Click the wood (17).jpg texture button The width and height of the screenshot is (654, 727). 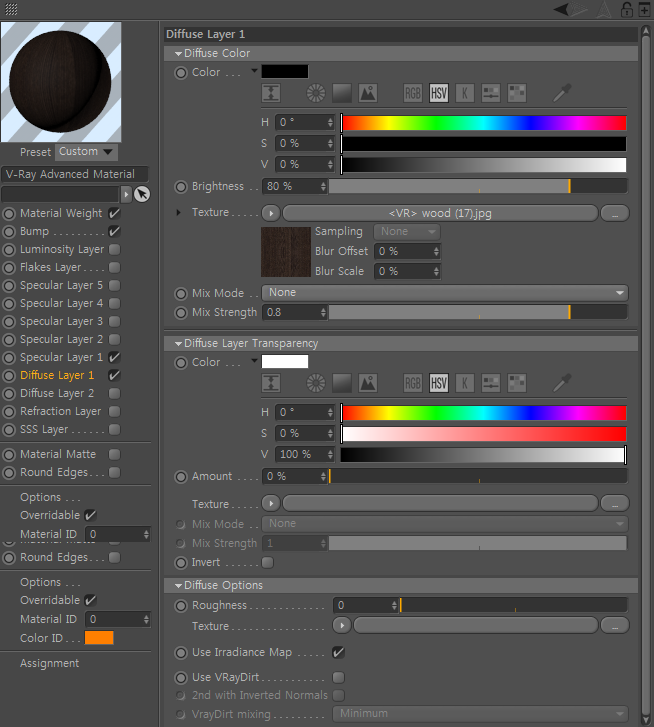(440, 213)
